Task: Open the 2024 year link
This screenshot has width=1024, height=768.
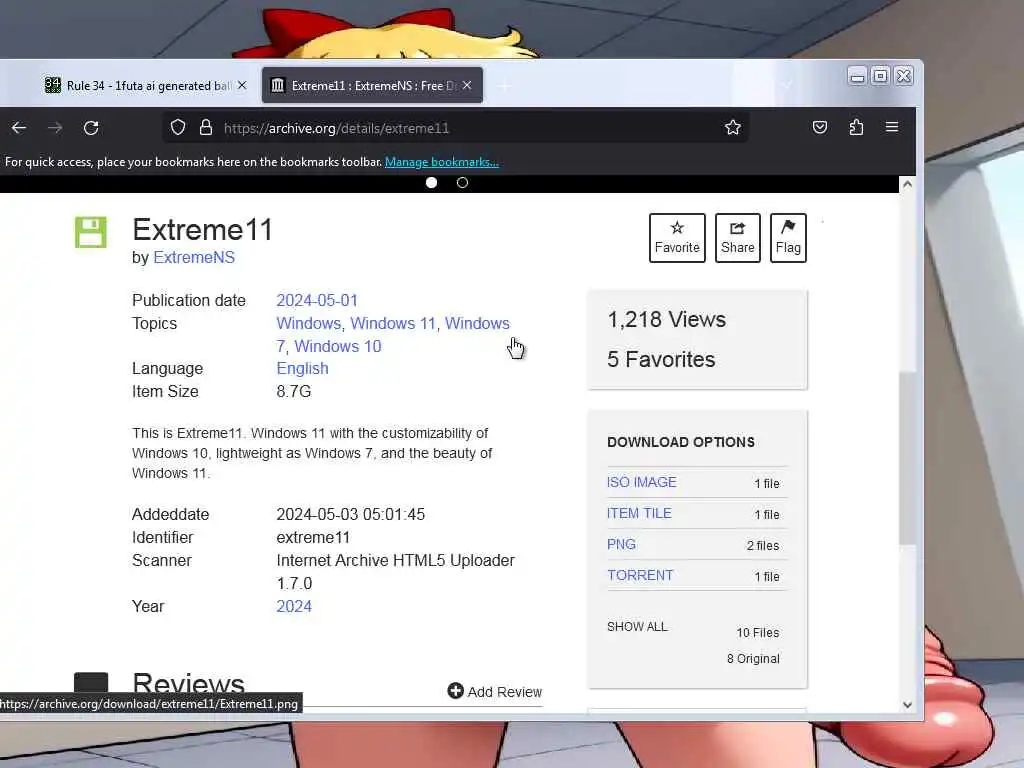Action: click(x=294, y=606)
